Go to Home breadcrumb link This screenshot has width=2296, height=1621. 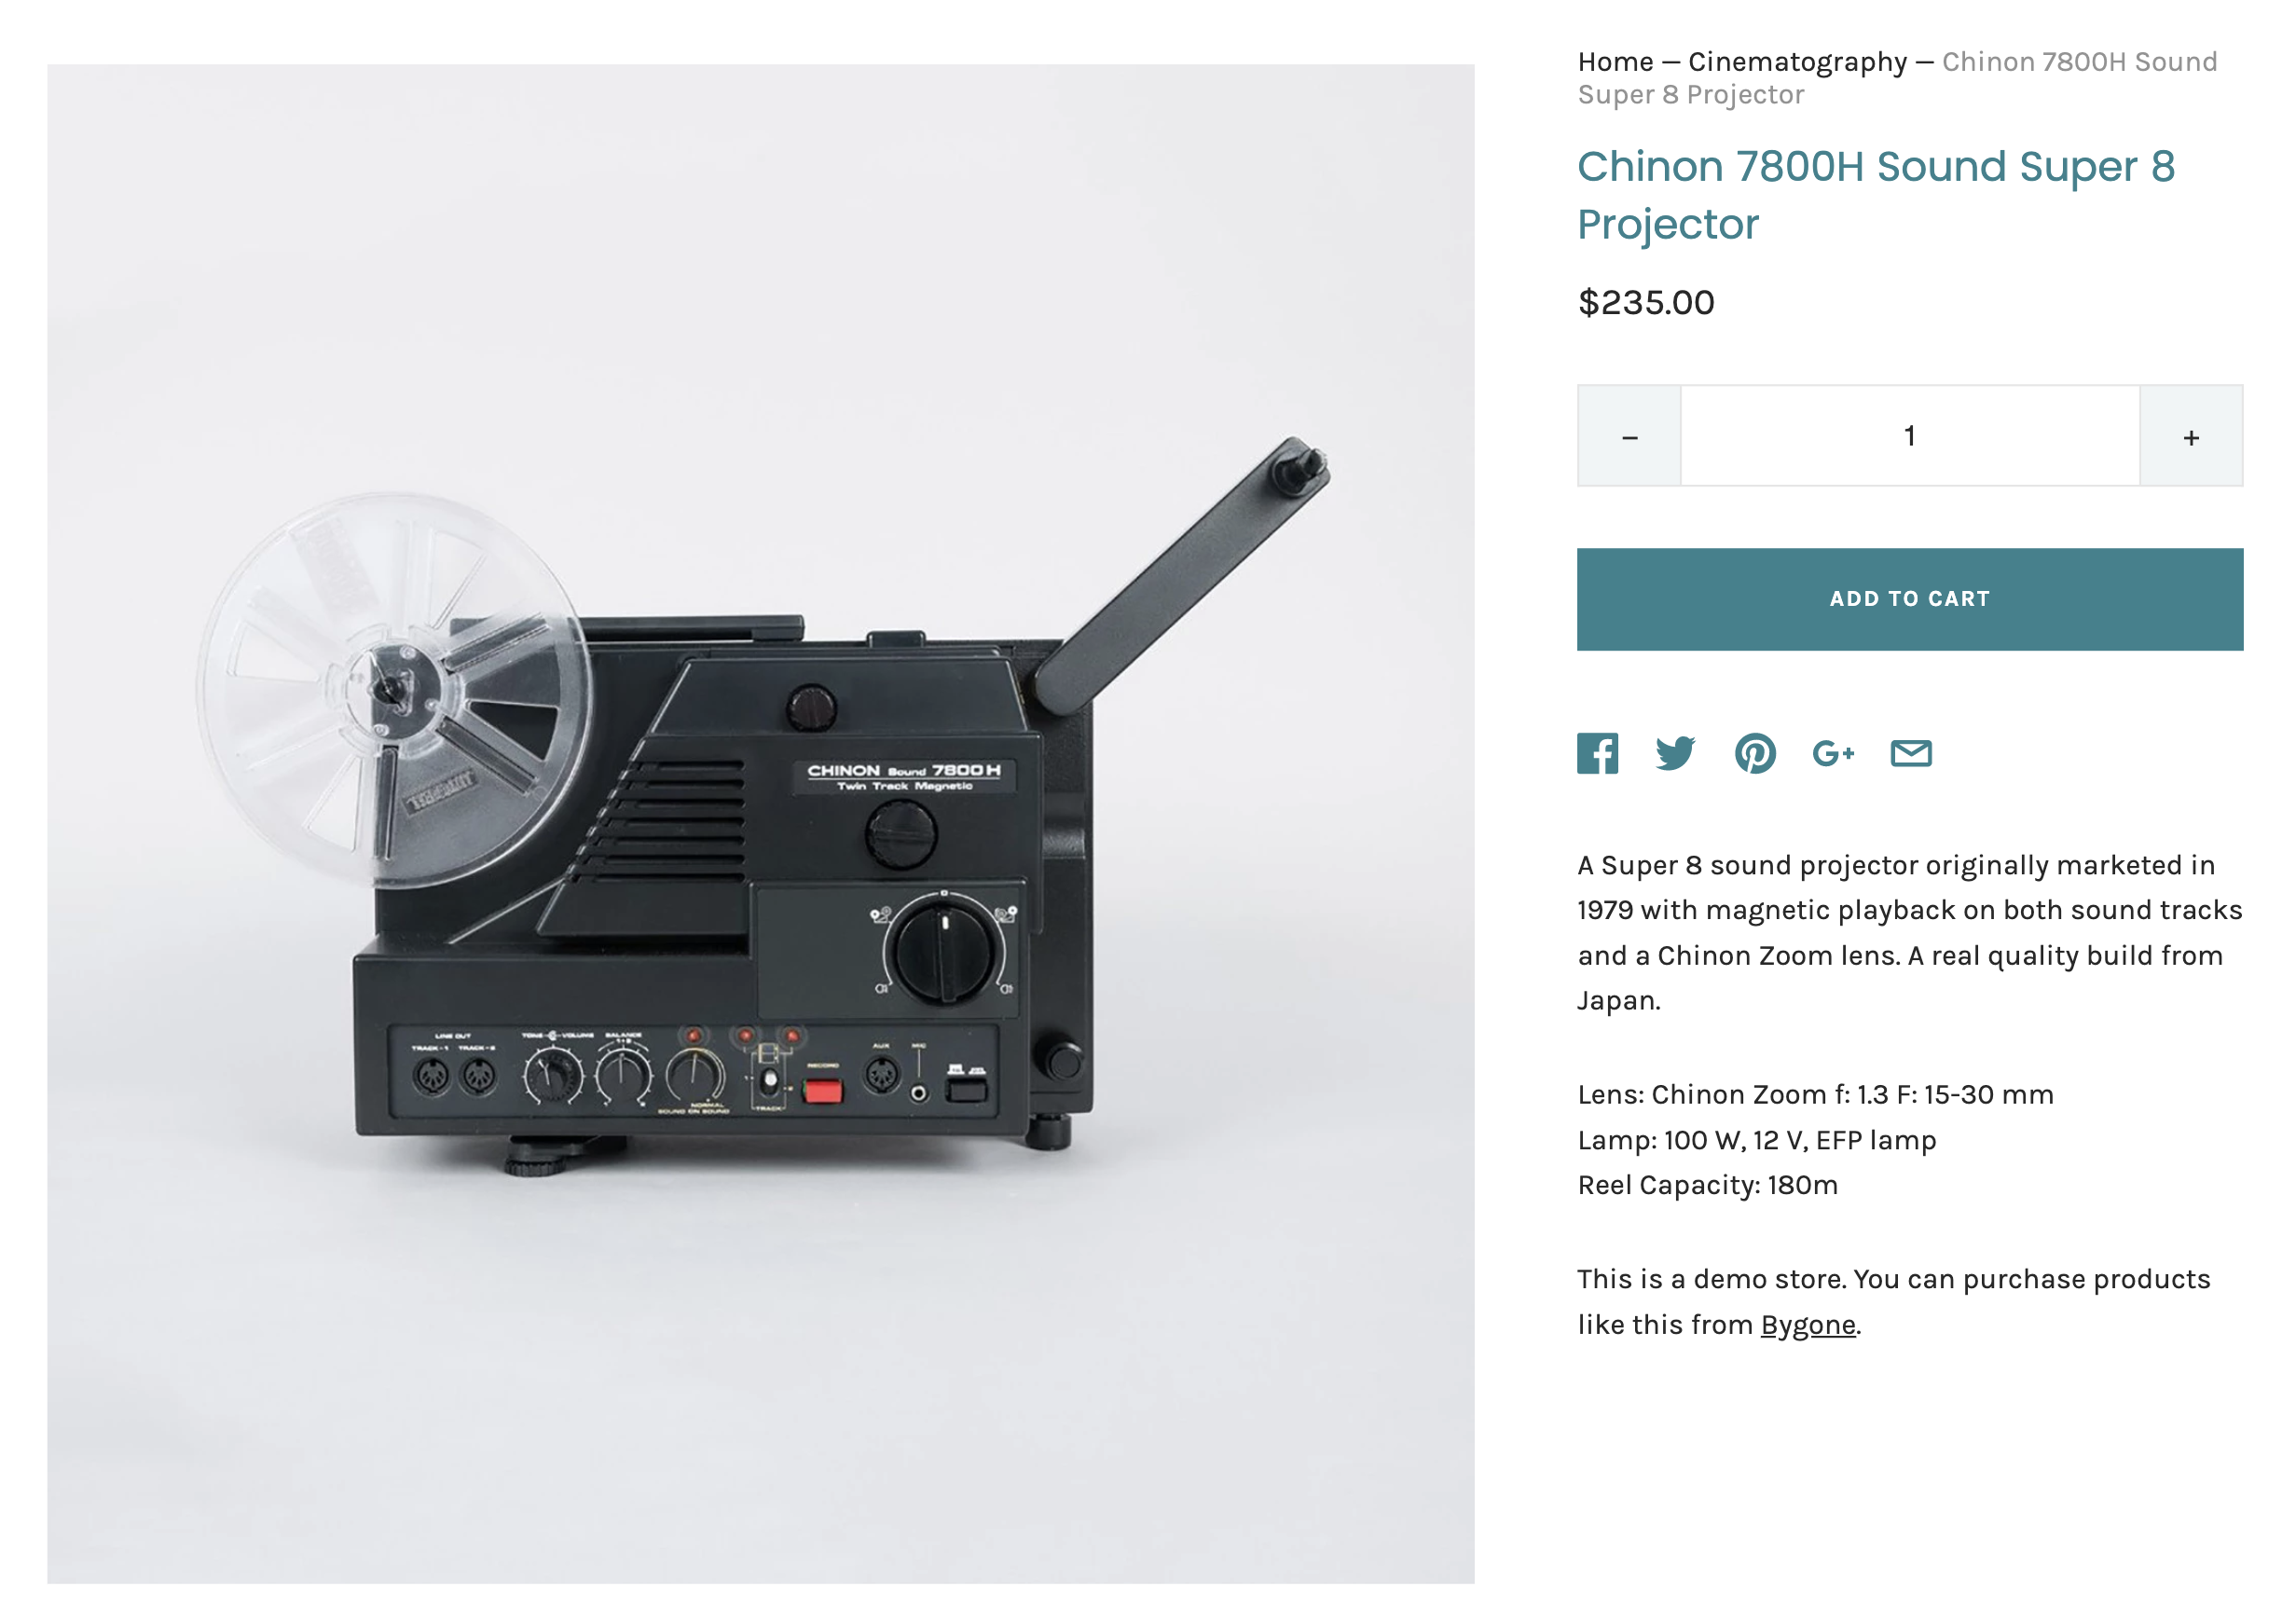pos(1615,62)
